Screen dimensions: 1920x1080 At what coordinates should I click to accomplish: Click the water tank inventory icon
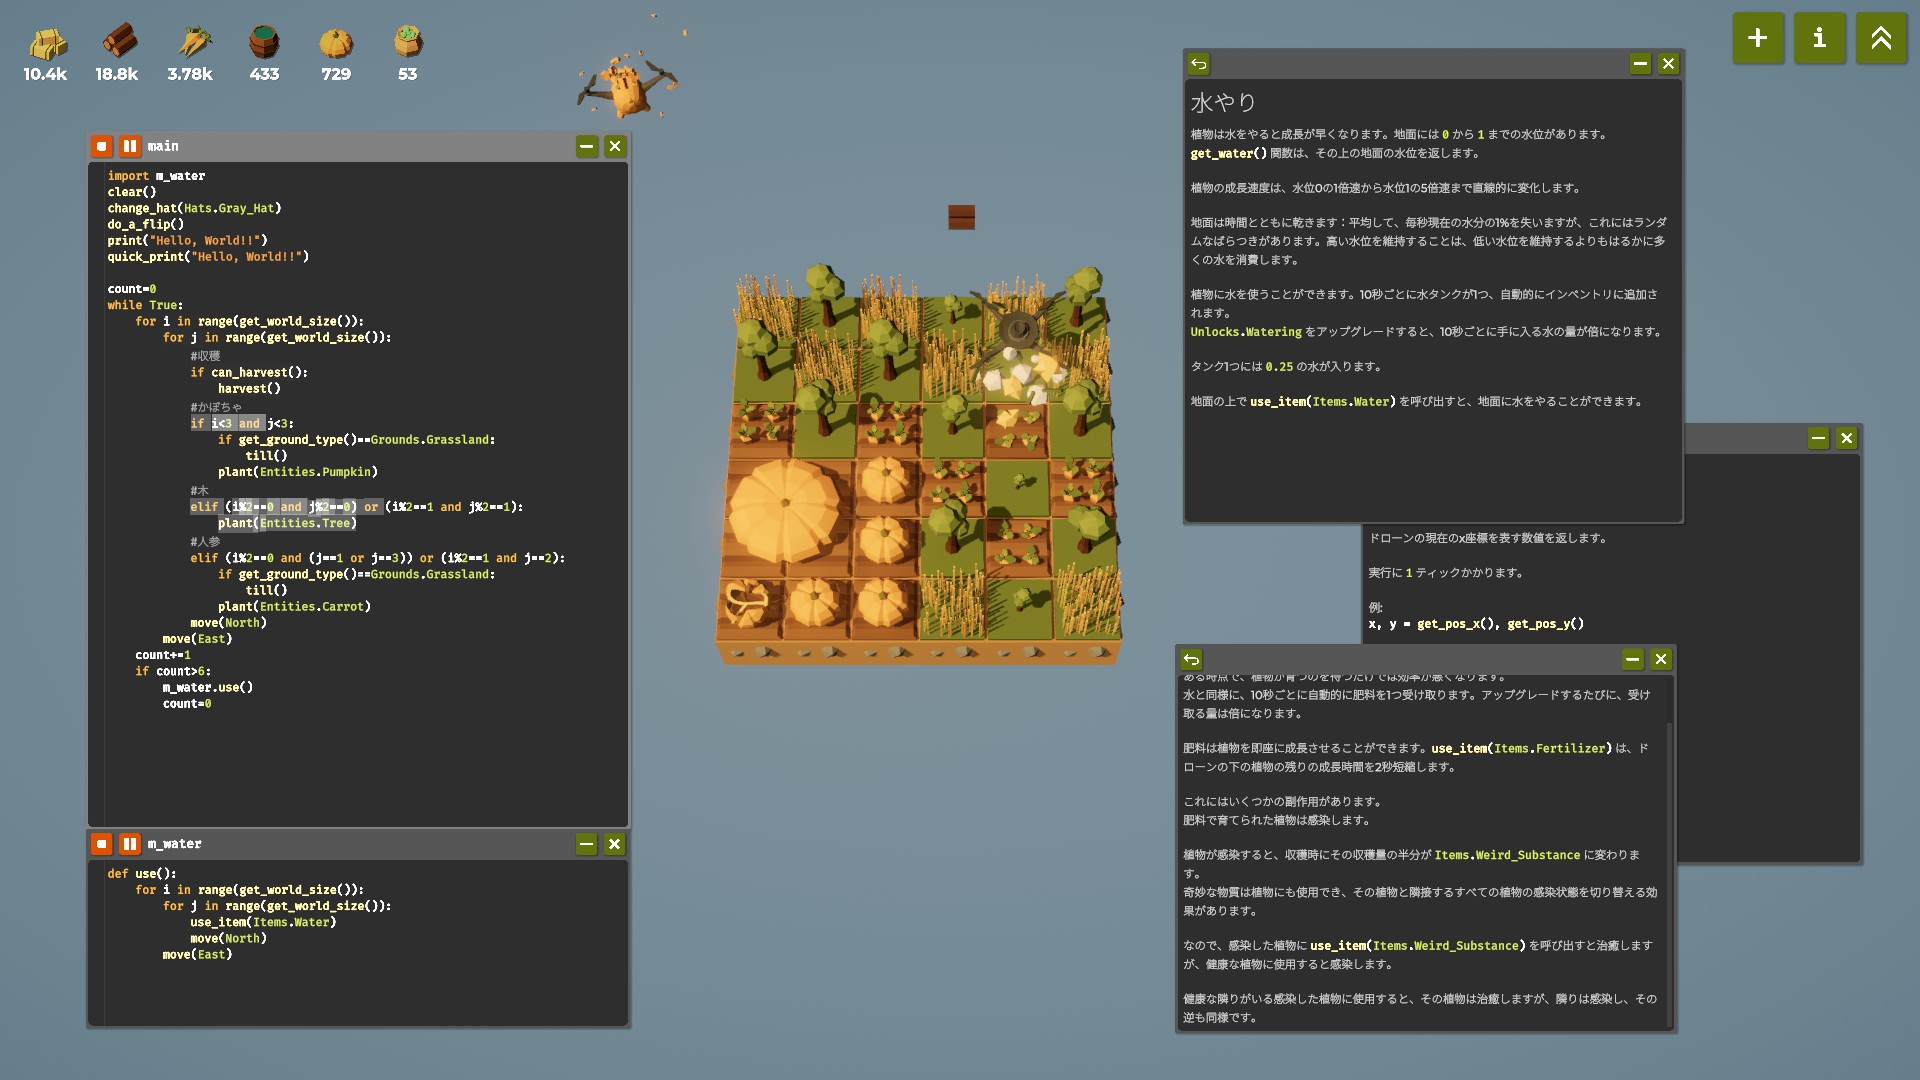click(264, 42)
